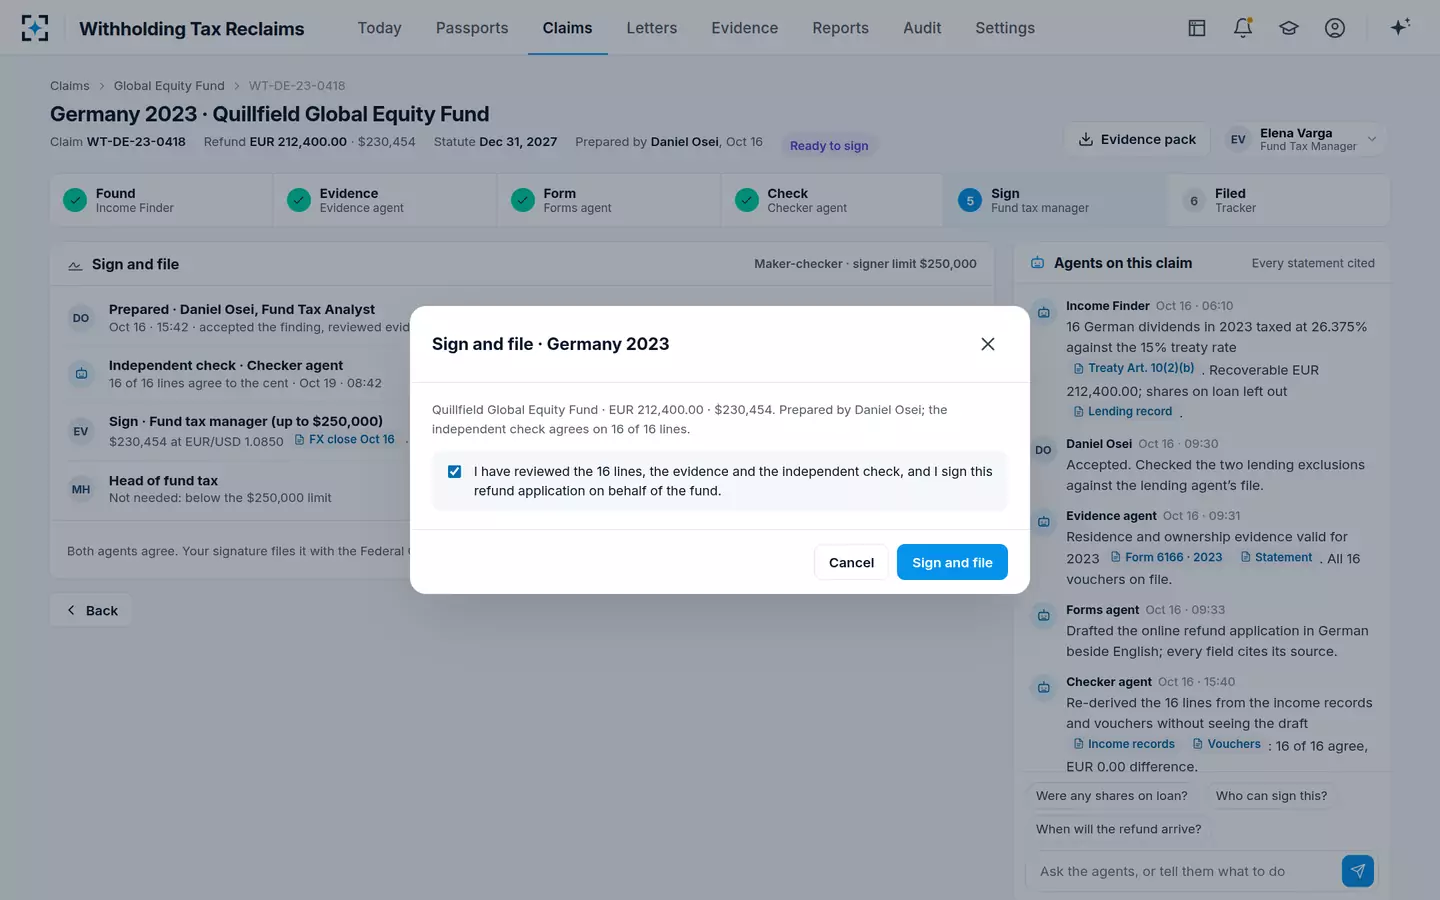The image size is (1440, 900).
Task: Cancel the Sign and file dialog
Action: point(851,562)
